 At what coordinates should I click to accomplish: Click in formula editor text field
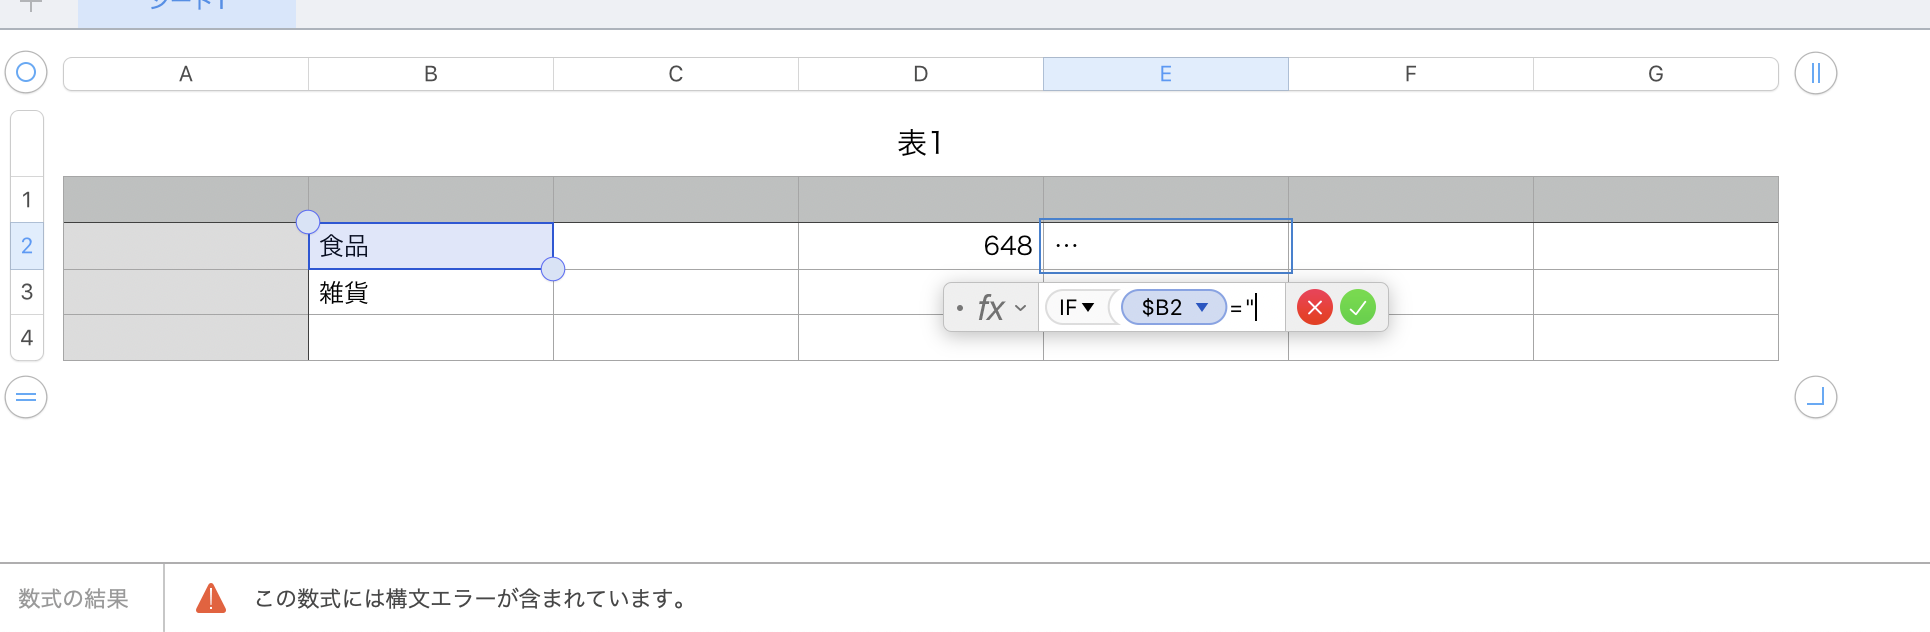click(1268, 308)
